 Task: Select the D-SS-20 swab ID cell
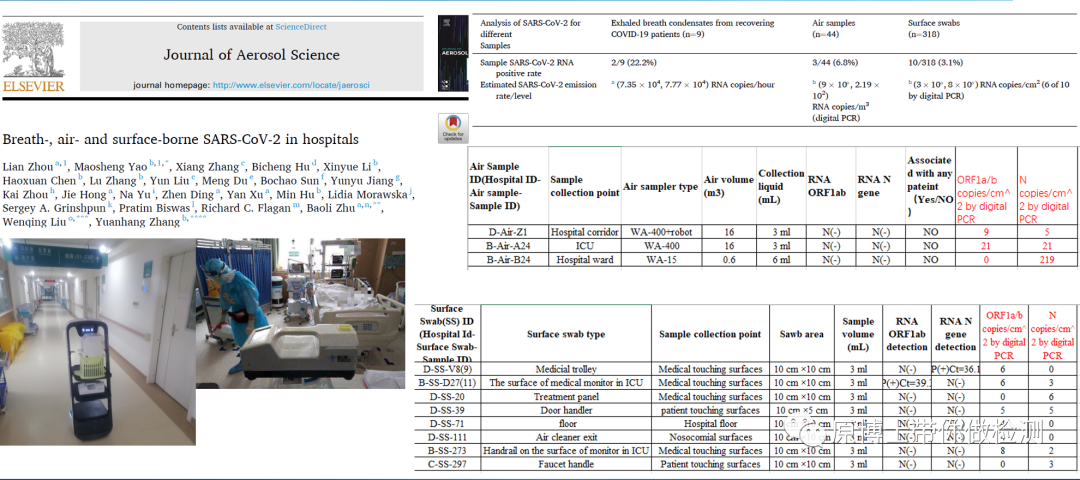(x=448, y=397)
